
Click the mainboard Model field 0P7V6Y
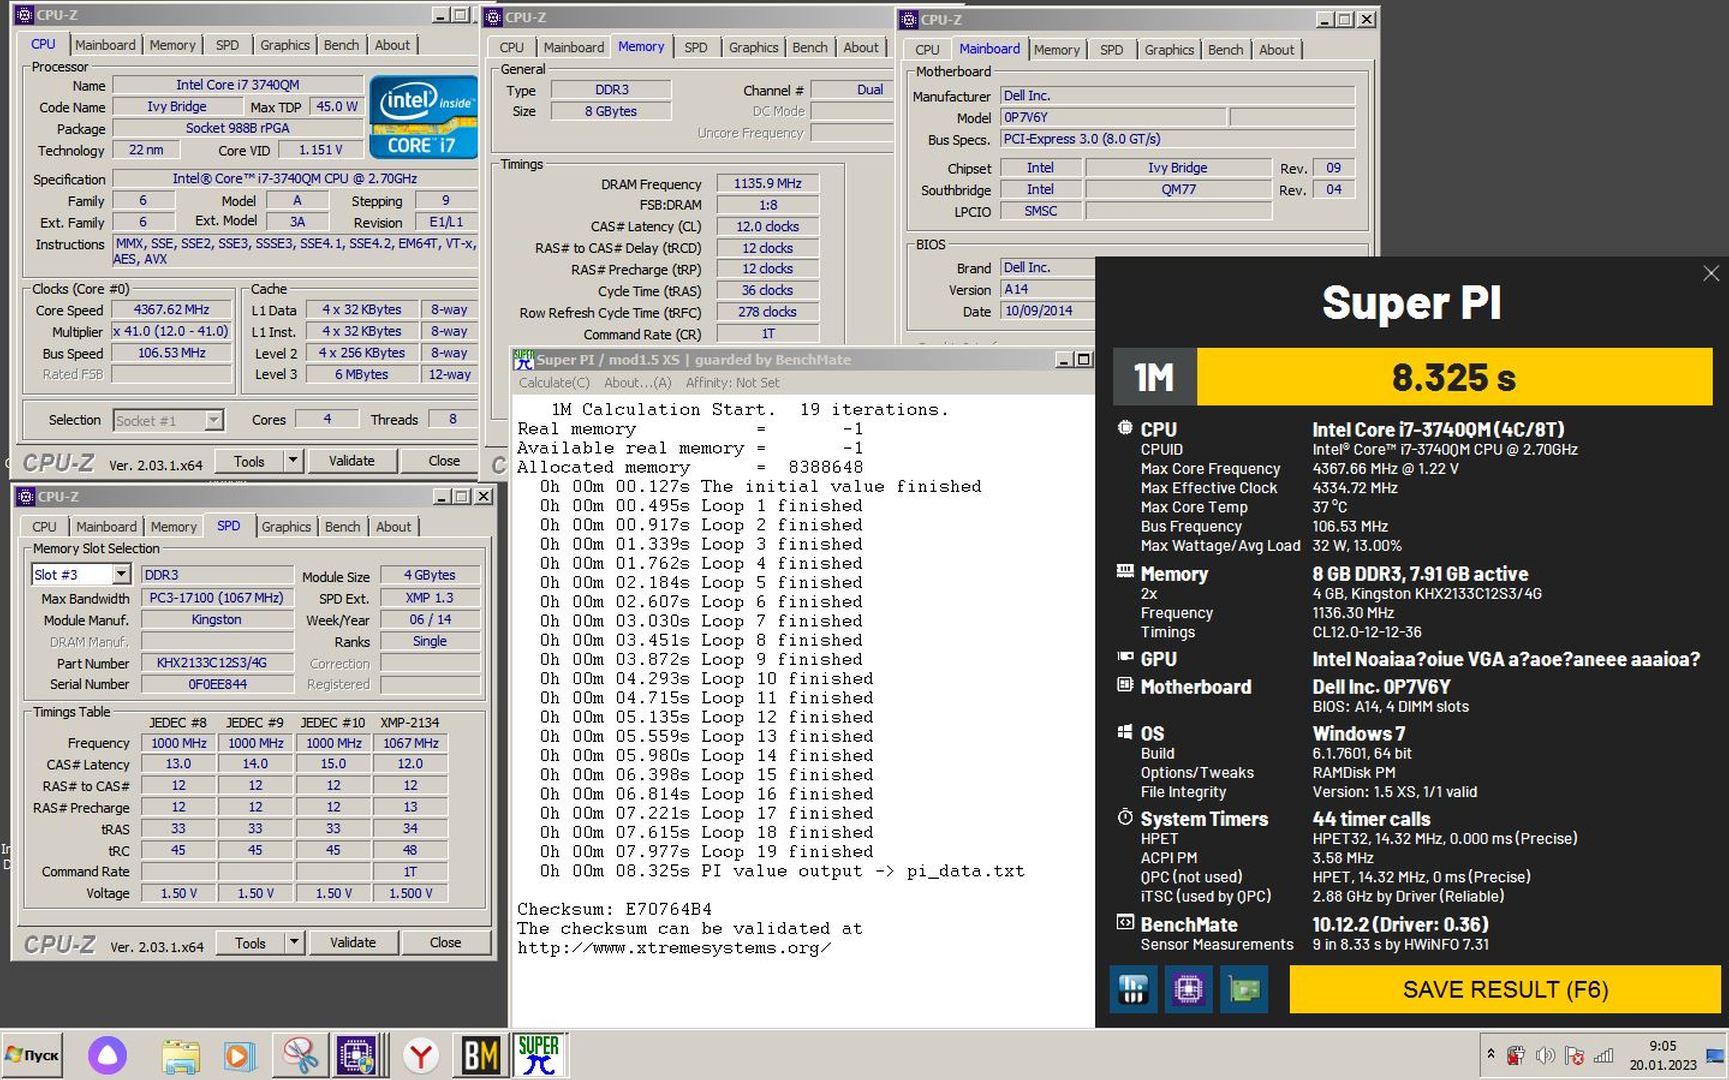point(1112,117)
